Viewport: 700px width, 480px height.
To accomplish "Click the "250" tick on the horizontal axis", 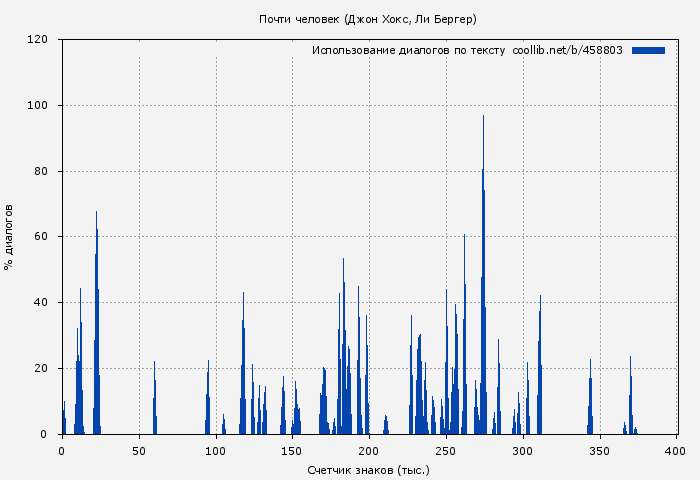I will pos(446,451).
